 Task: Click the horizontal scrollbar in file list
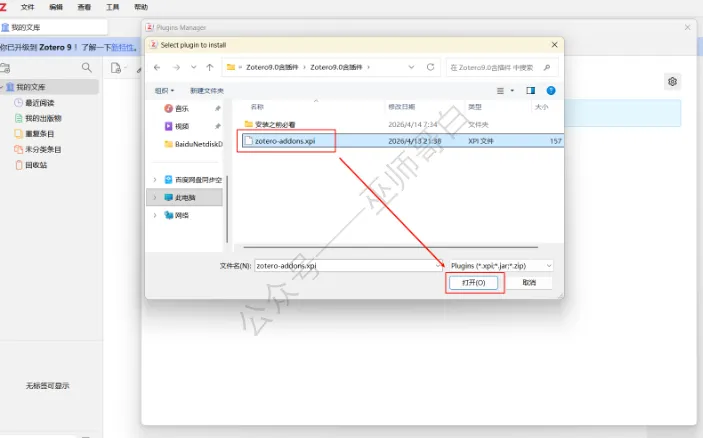tap(390, 247)
